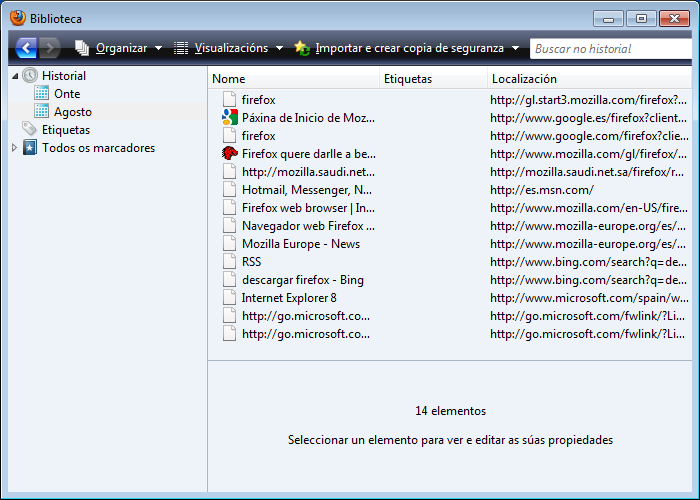
Task: Select Agosto in the history tree
Action: click(x=73, y=112)
